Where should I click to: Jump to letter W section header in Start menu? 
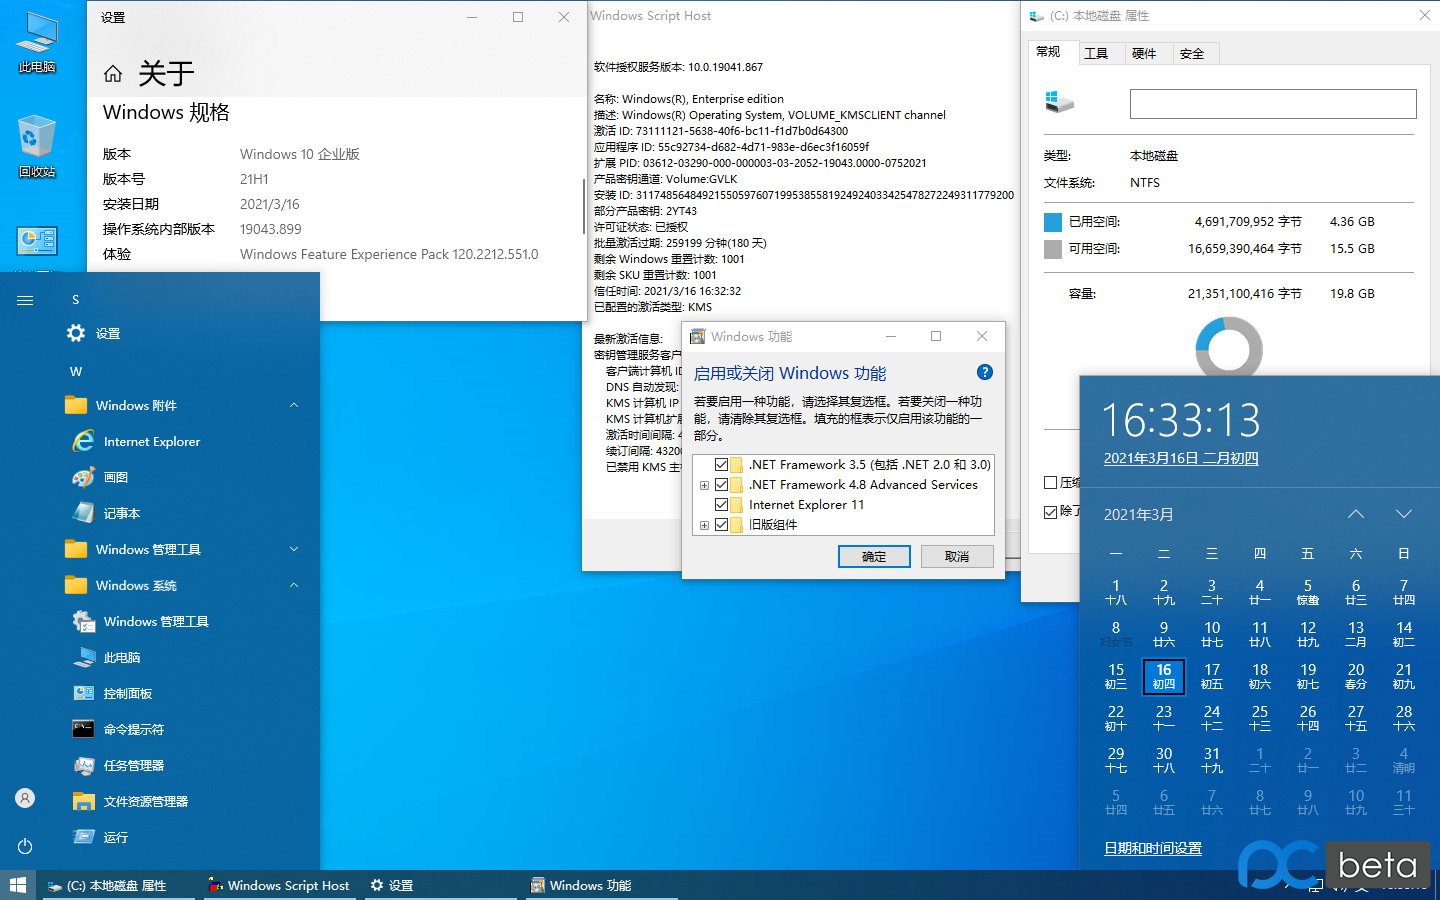[76, 371]
